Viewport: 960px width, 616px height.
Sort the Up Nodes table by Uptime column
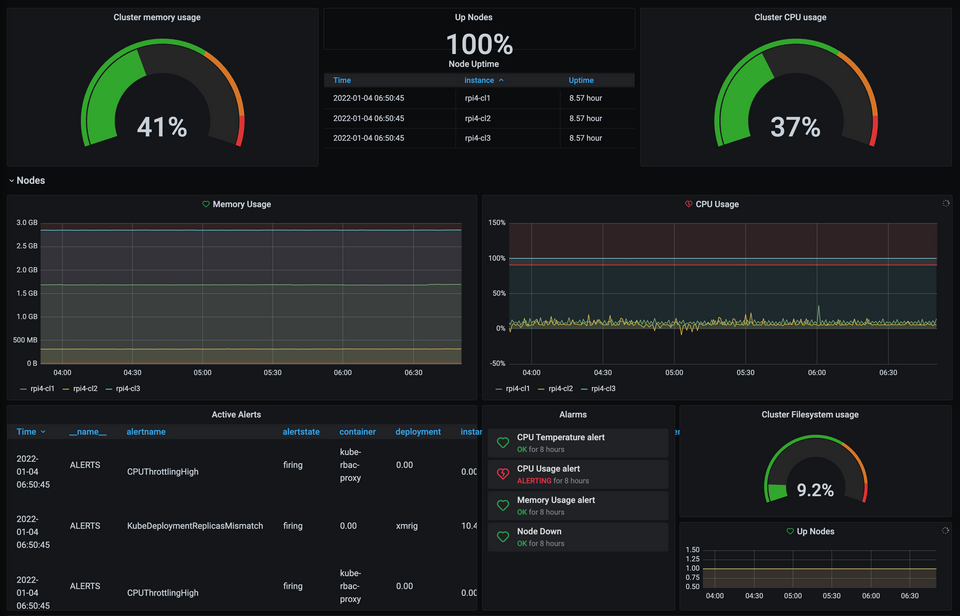(582, 80)
